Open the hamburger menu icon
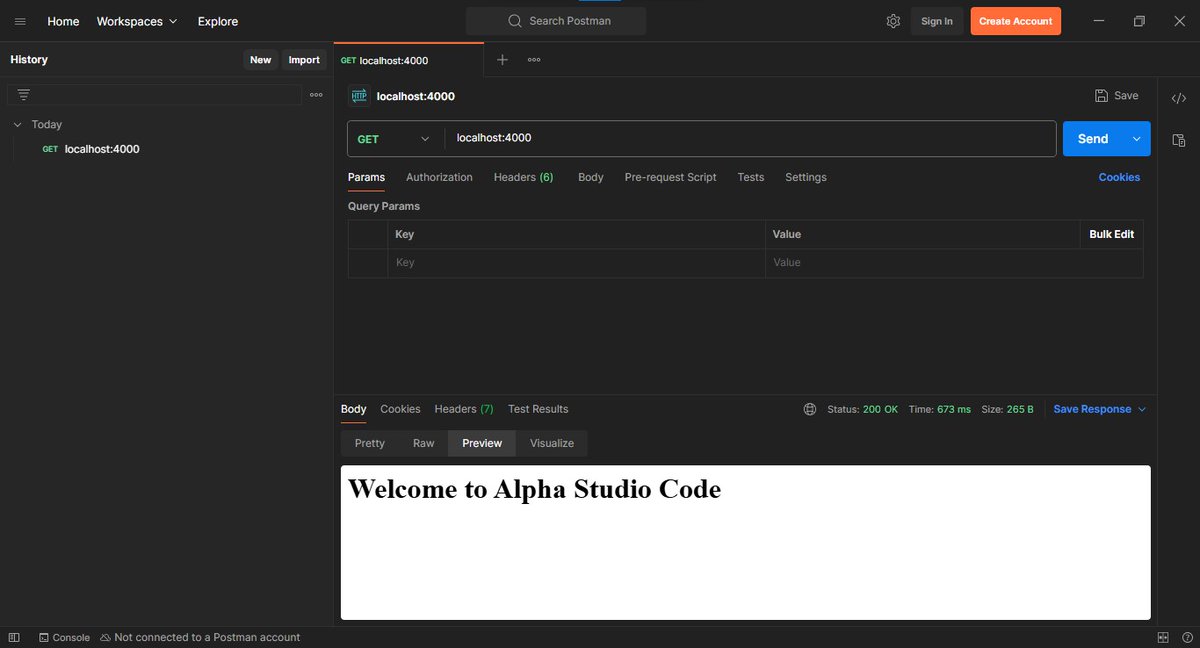Image resolution: width=1200 pixels, height=648 pixels. pyautogui.click(x=20, y=21)
